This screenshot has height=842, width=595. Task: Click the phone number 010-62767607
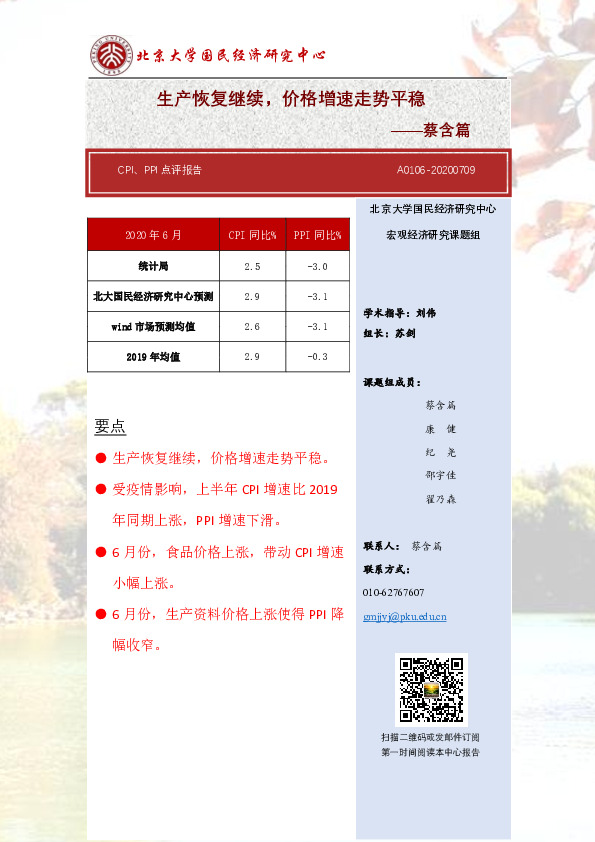point(393,592)
